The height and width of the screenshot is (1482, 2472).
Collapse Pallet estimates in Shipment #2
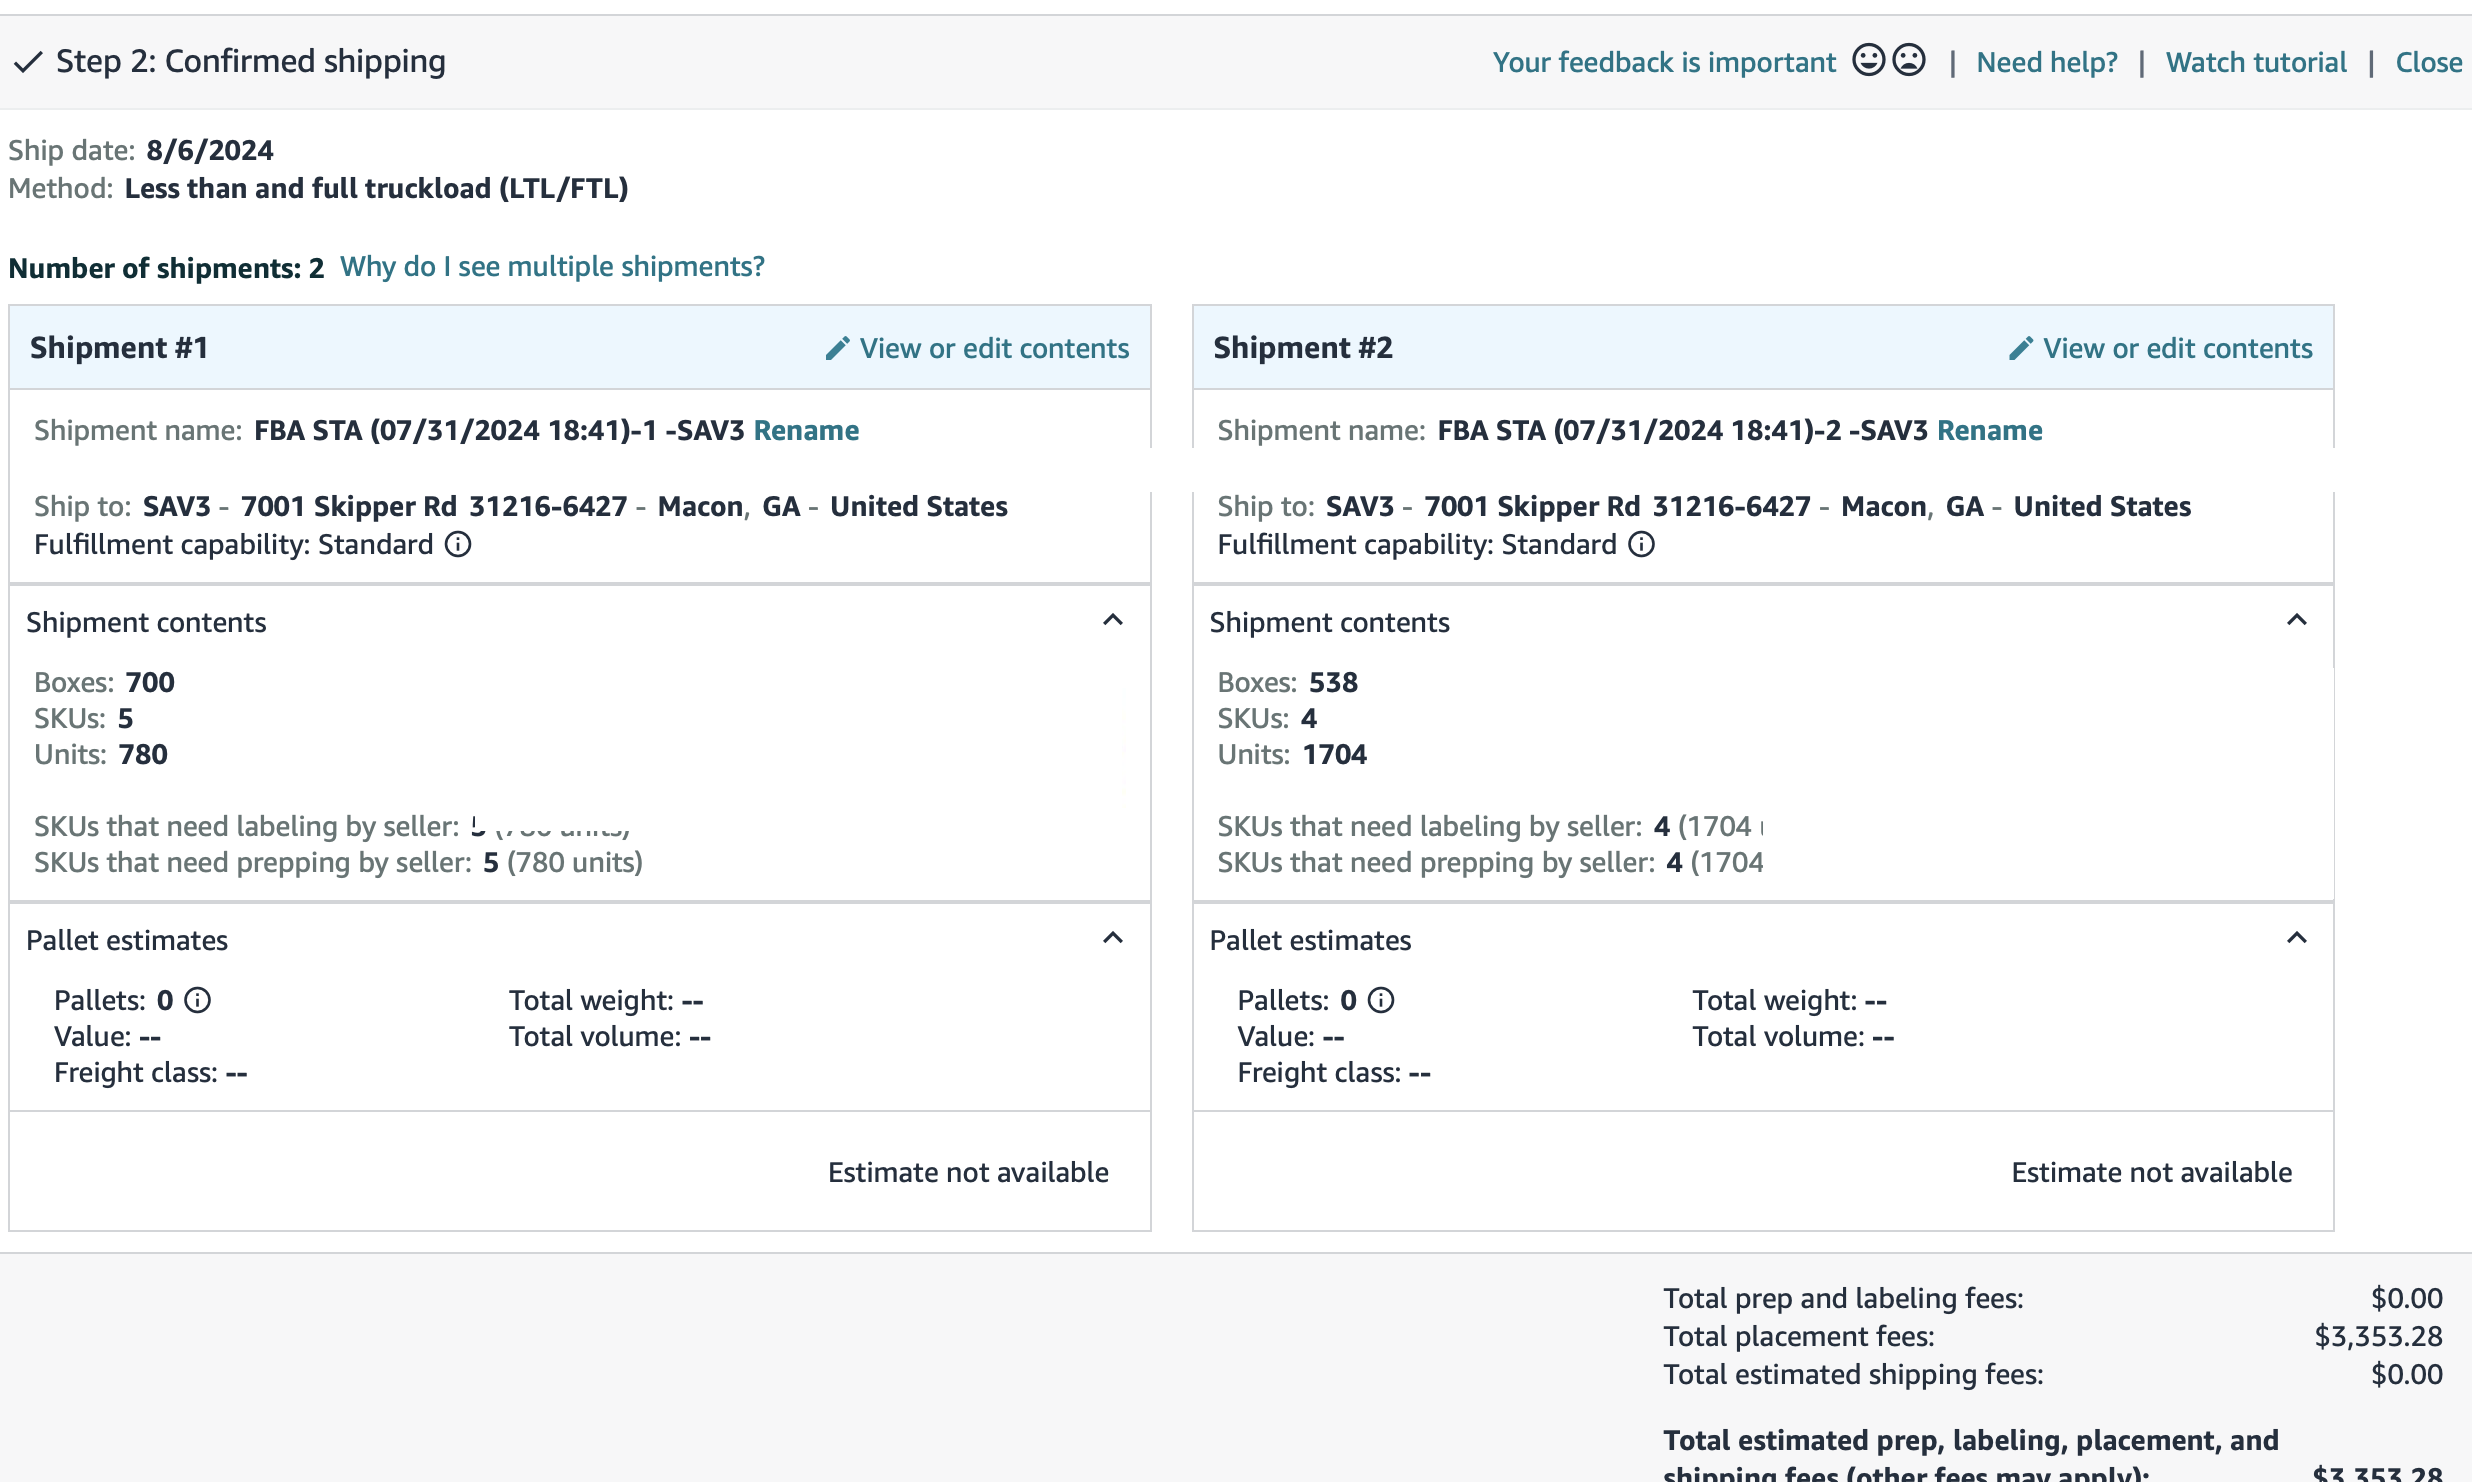[2297, 938]
